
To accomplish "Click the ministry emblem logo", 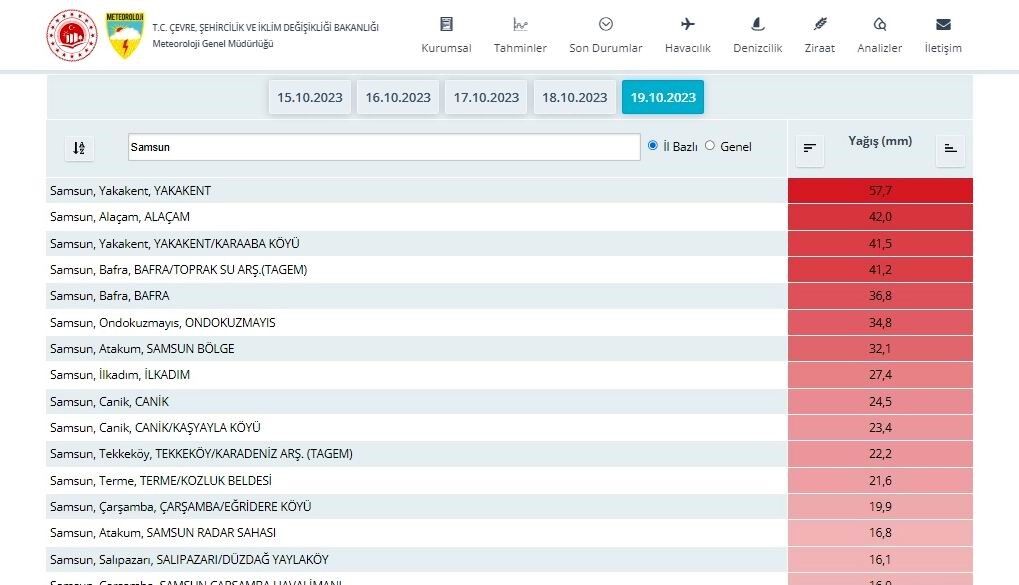I will (x=71, y=35).
